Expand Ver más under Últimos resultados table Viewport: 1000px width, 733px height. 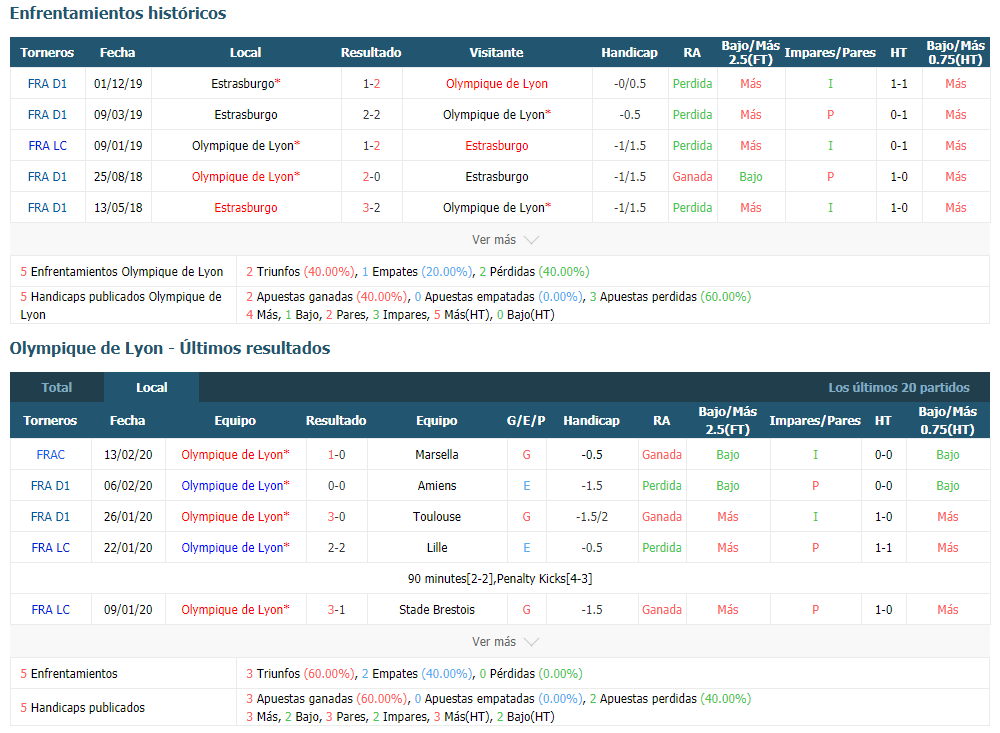pos(504,642)
